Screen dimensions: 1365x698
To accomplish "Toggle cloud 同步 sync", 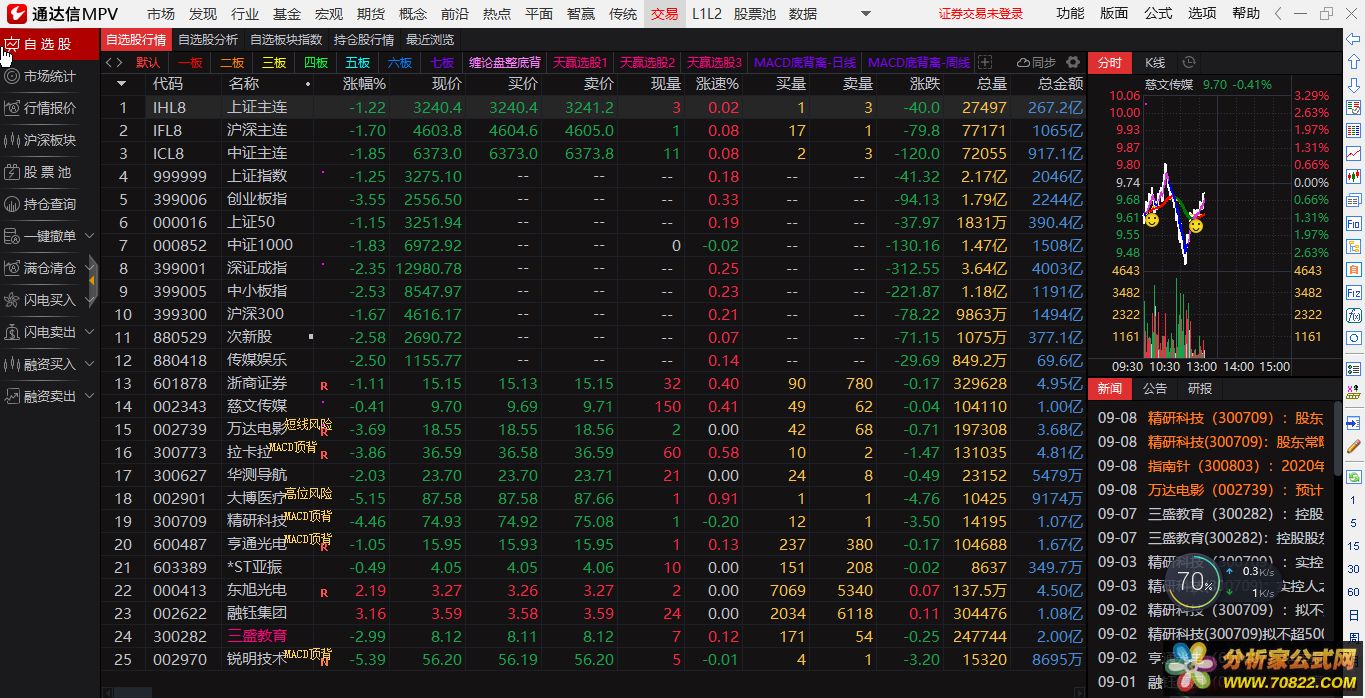I will 1036,62.
